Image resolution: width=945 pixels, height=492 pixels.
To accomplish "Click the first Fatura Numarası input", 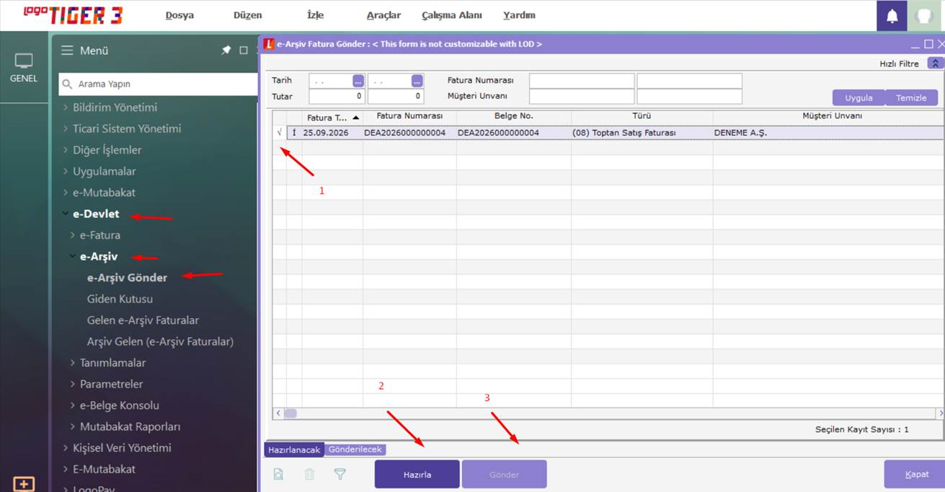I will (582, 81).
